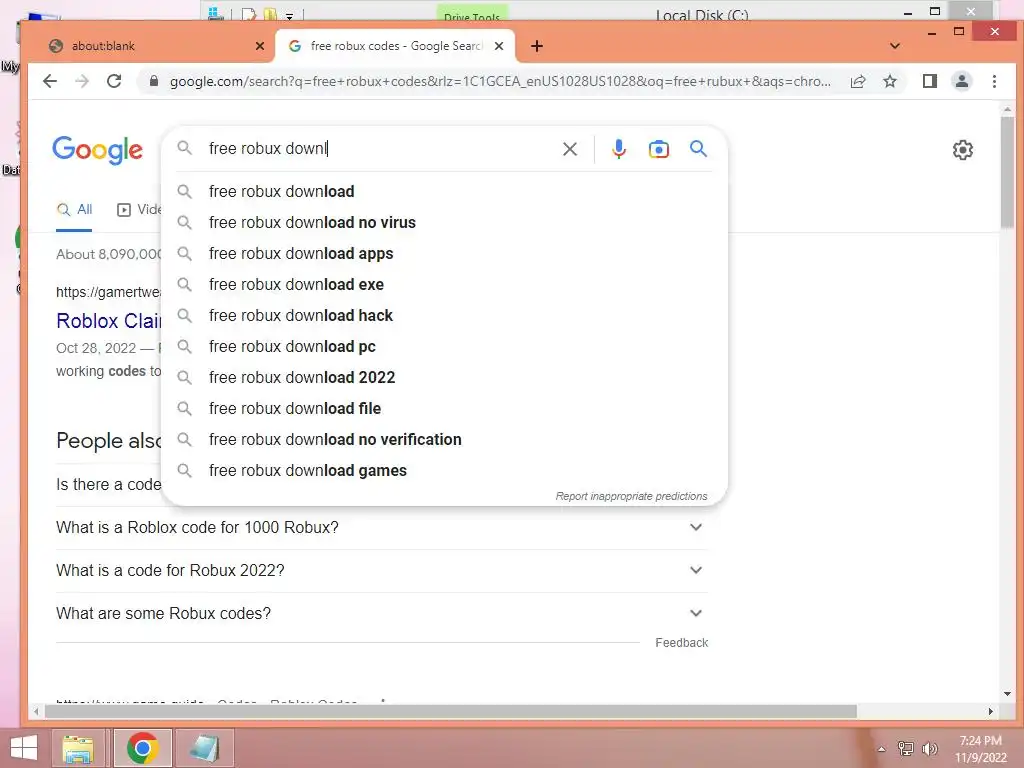This screenshot has width=1024, height=768.
Task: Click into the Google search input field
Action: (379, 149)
